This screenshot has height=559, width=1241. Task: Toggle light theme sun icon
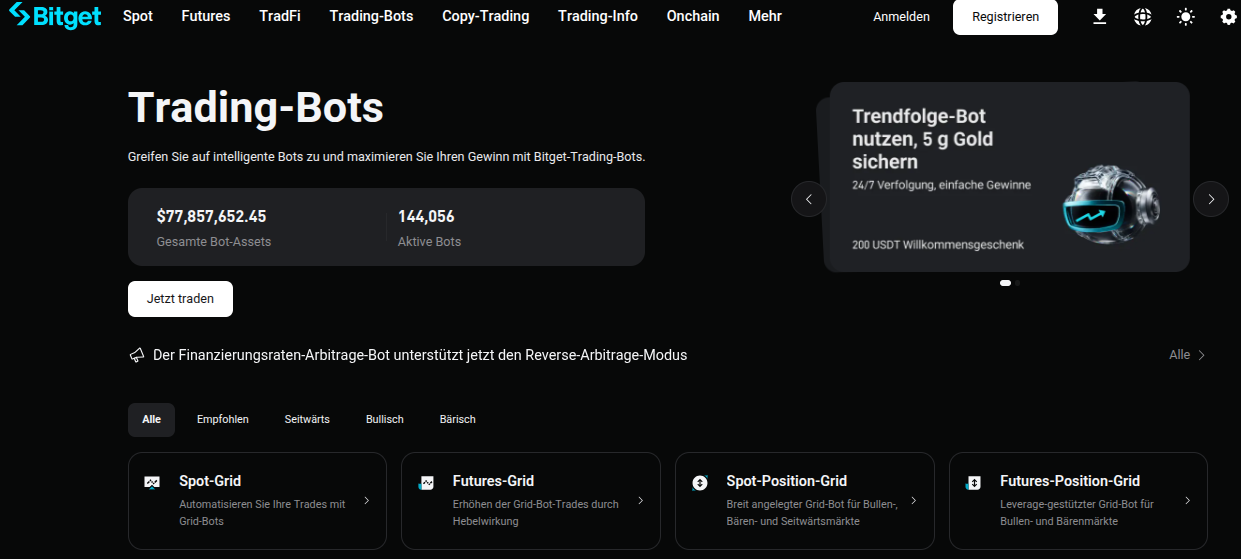click(x=1186, y=17)
